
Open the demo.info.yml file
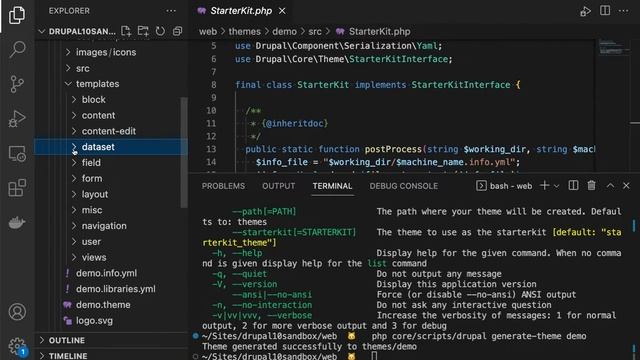point(107,273)
